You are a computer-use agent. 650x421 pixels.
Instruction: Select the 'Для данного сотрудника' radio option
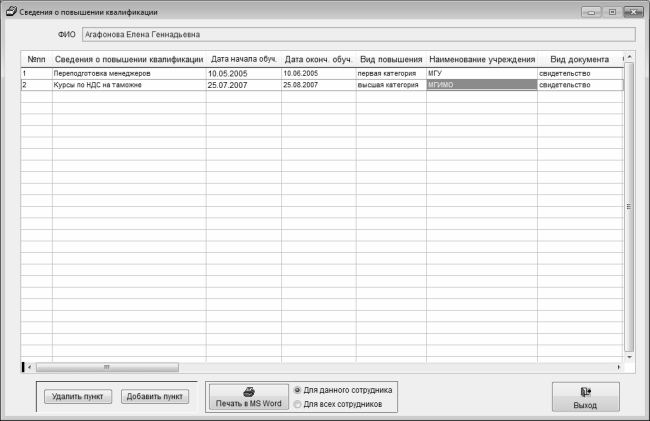297,390
